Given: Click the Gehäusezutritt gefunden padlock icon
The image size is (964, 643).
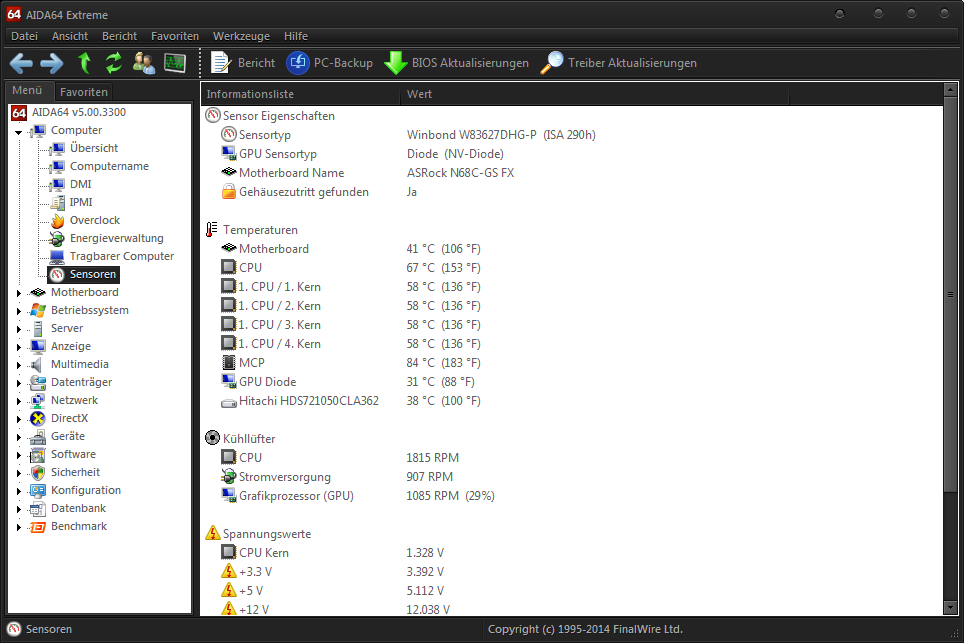Looking at the screenshot, I should click(229, 191).
